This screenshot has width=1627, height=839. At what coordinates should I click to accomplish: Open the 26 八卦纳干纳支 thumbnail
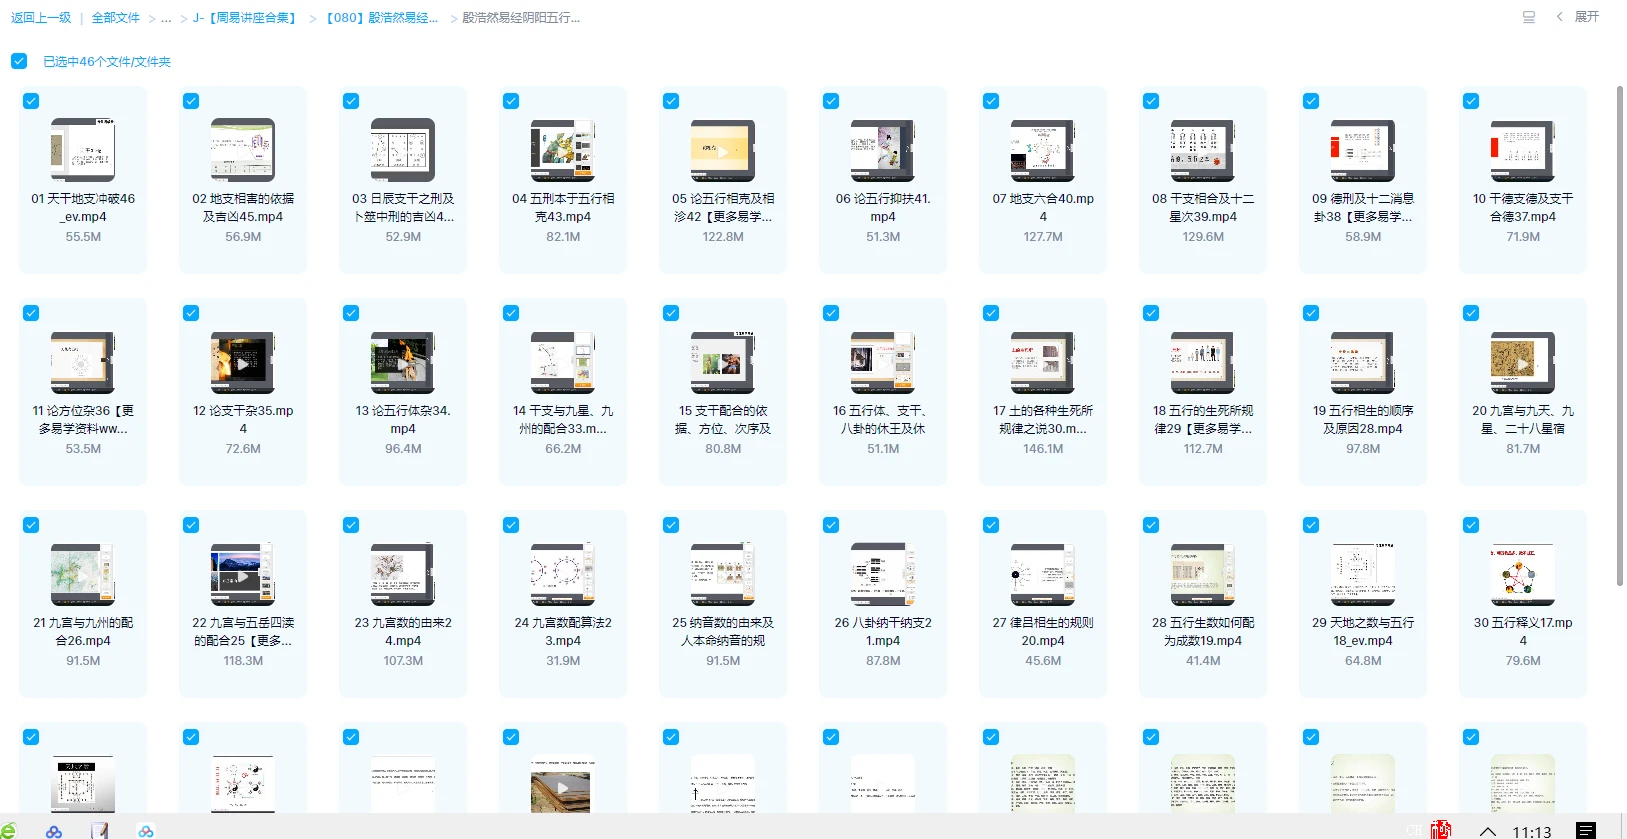883,574
